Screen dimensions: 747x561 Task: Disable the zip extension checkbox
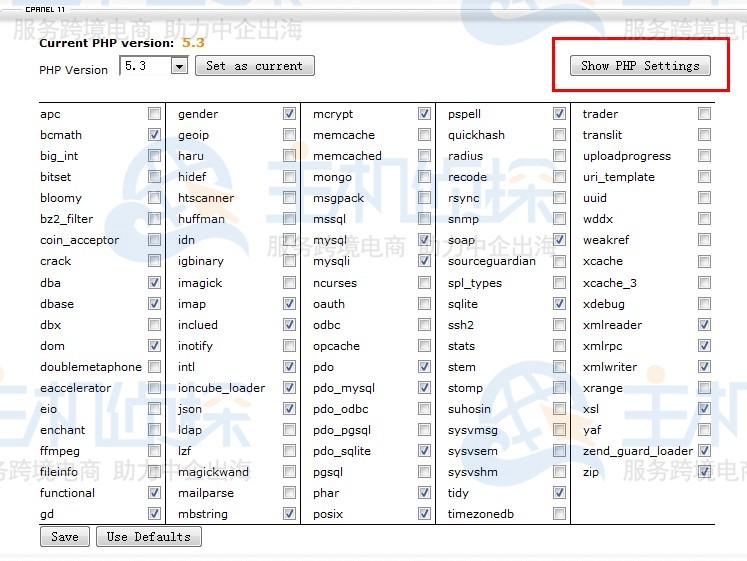pyautogui.click(x=704, y=472)
